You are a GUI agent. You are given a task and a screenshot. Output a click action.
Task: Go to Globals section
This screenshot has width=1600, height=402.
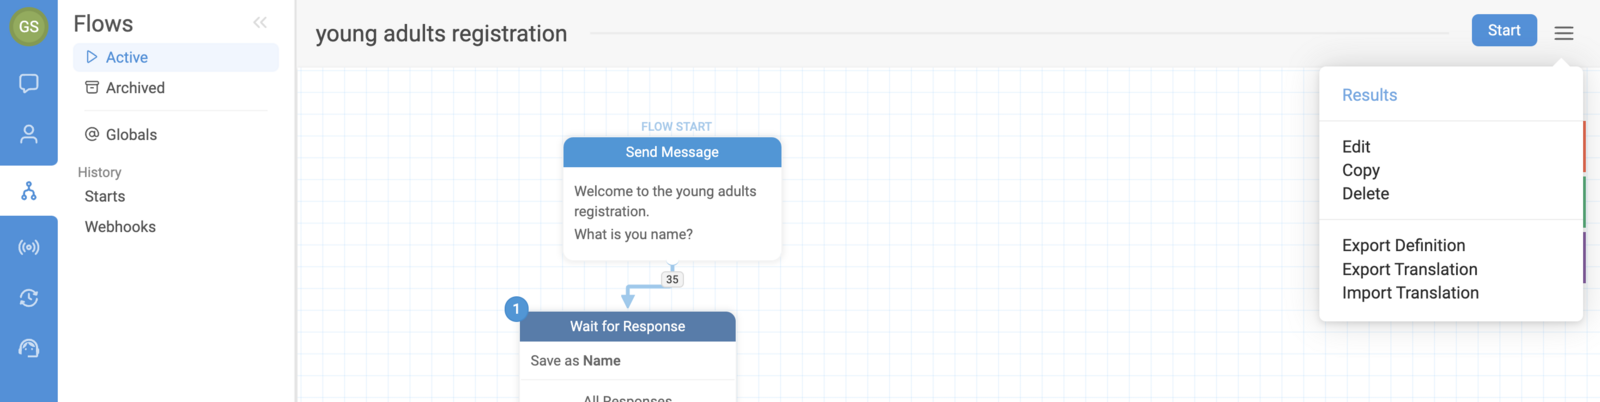click(x=131, y=135)
